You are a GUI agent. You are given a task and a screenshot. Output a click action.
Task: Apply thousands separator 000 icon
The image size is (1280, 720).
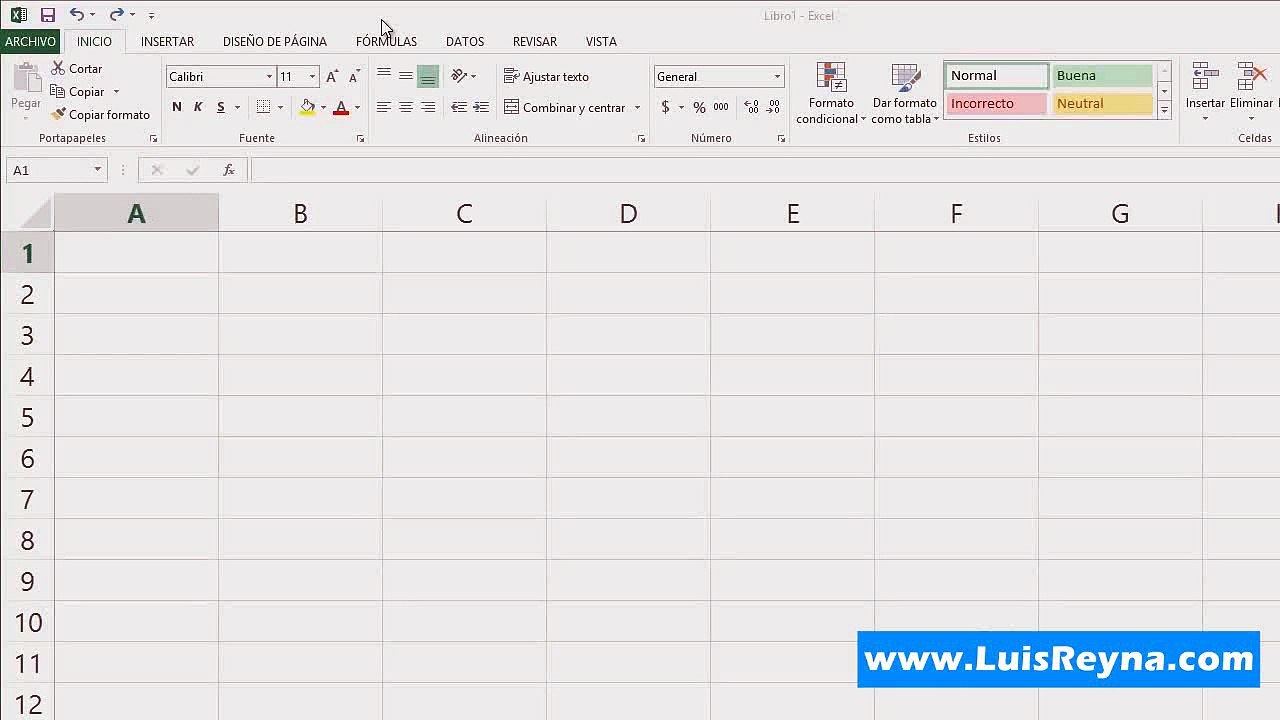721,107
